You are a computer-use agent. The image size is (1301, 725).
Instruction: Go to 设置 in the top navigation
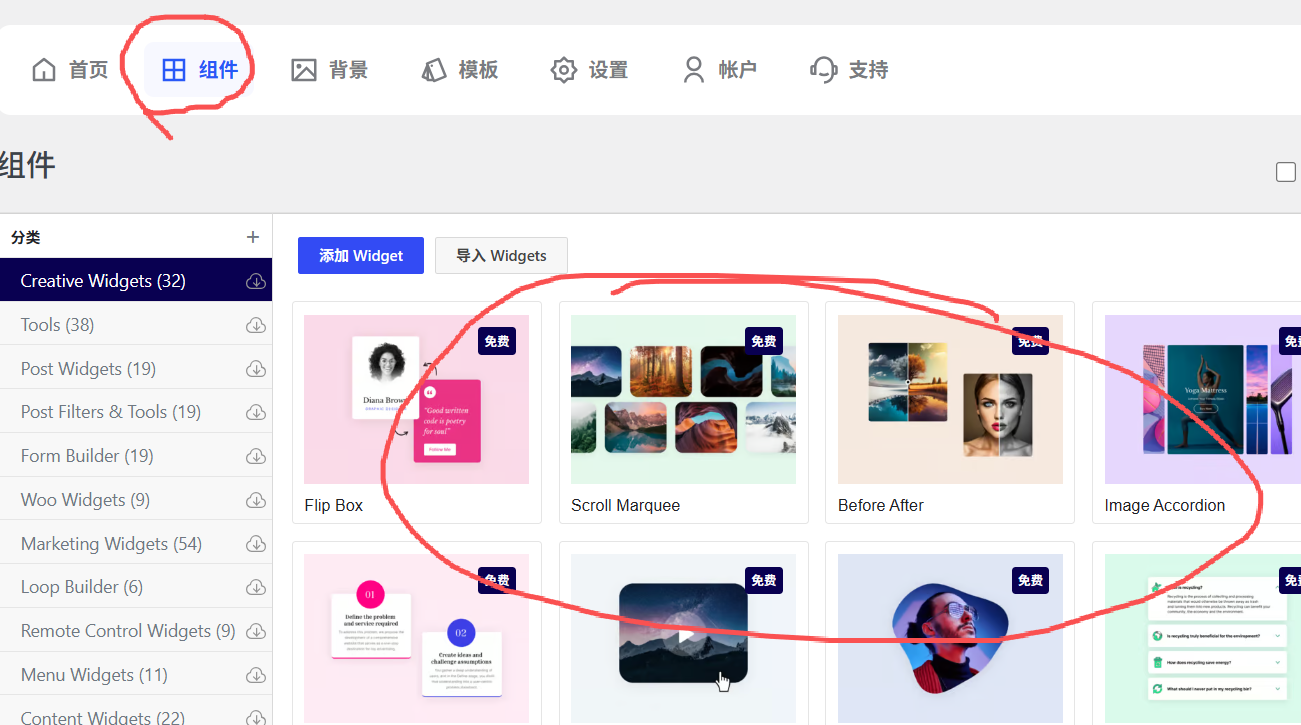pos(589,70)
